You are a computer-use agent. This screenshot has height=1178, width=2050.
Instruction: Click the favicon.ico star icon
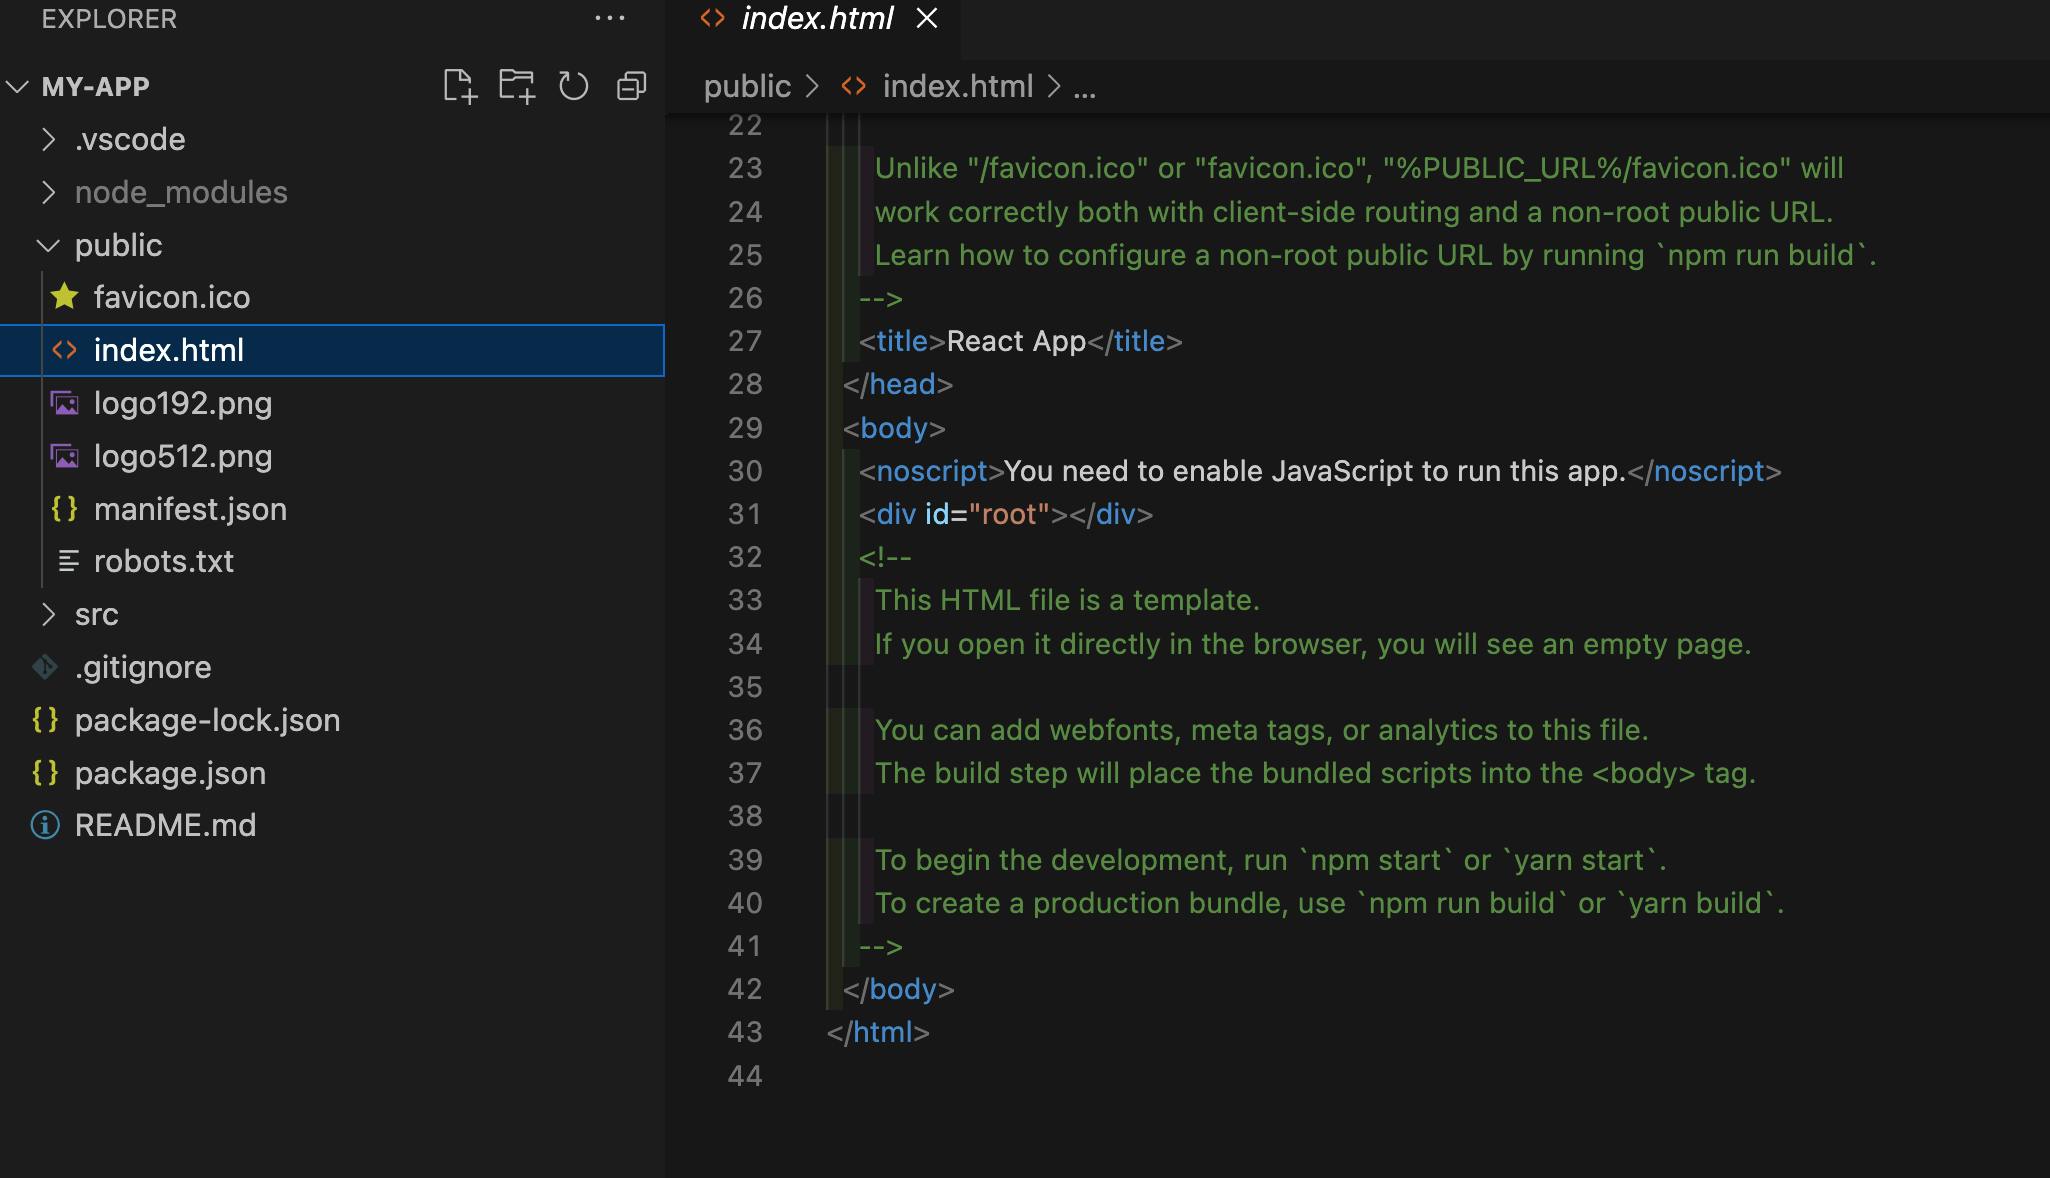[x=65, y=297]
